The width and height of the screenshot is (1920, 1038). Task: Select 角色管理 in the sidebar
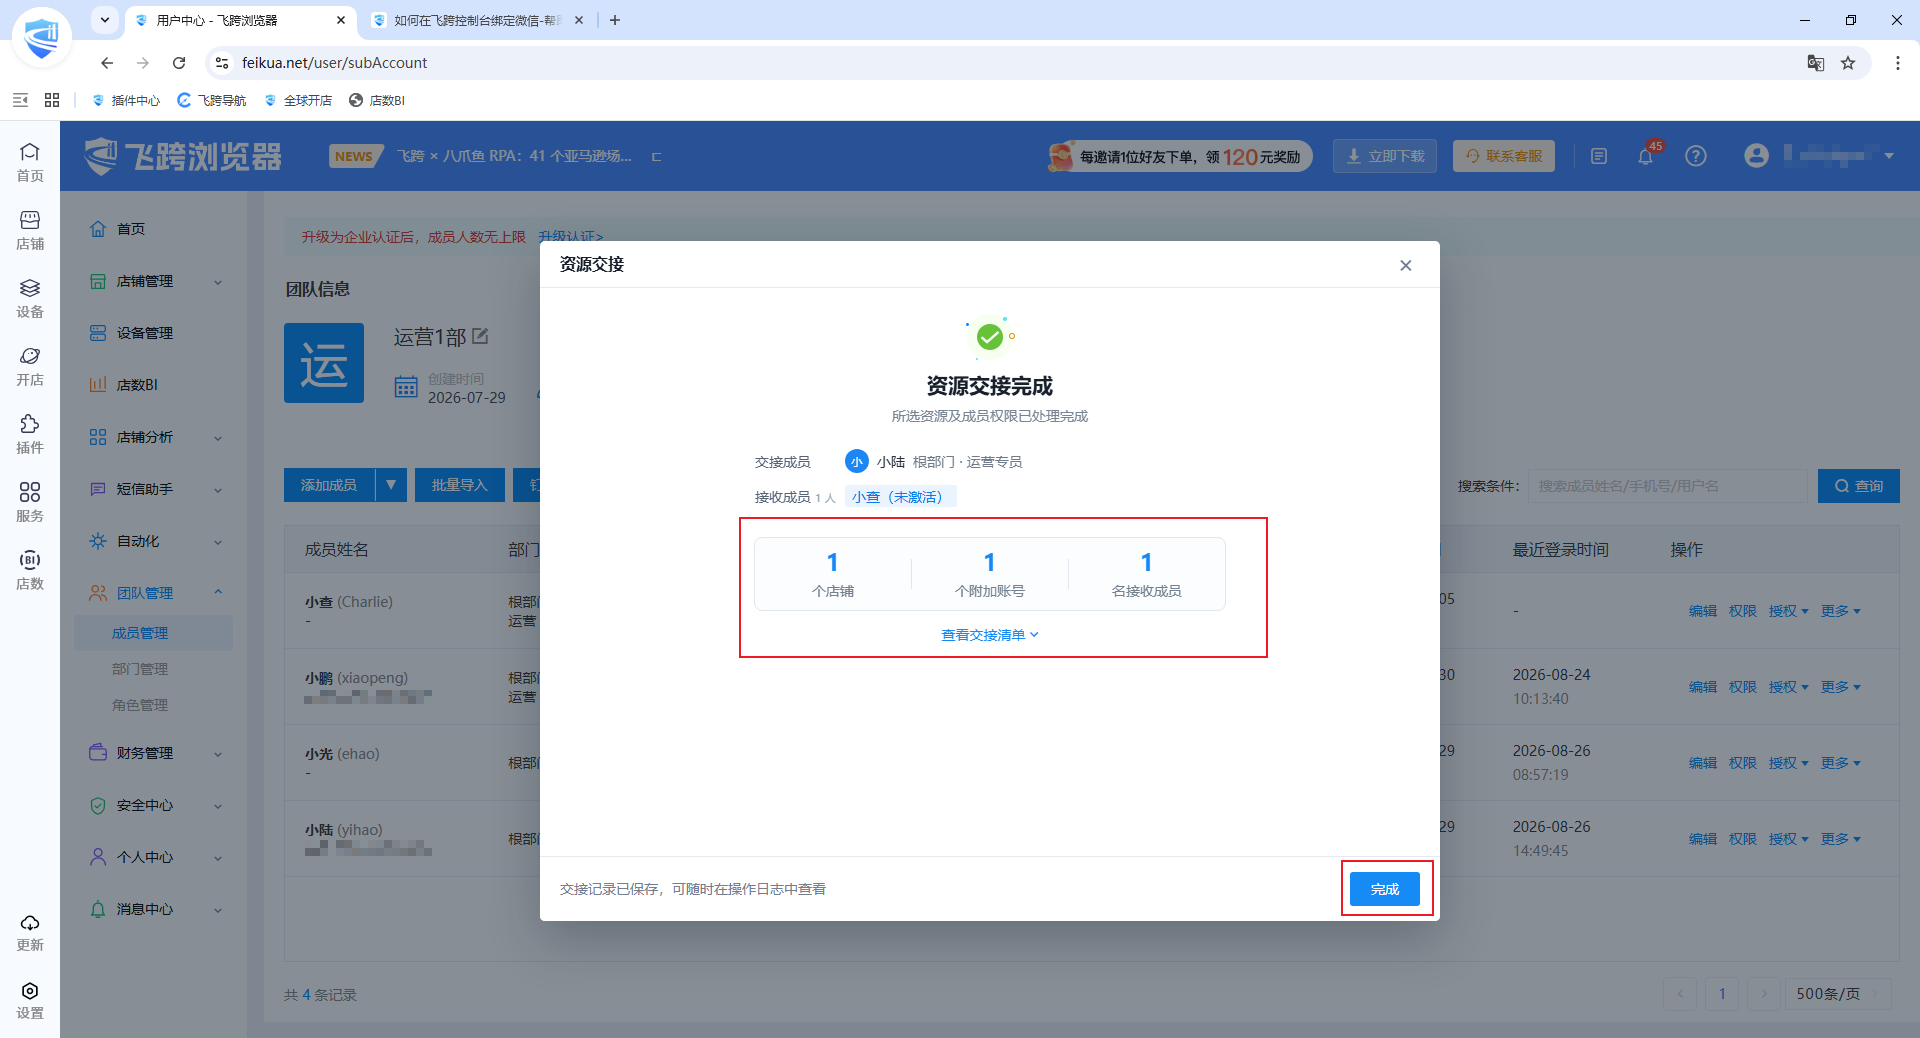[140, 705]
